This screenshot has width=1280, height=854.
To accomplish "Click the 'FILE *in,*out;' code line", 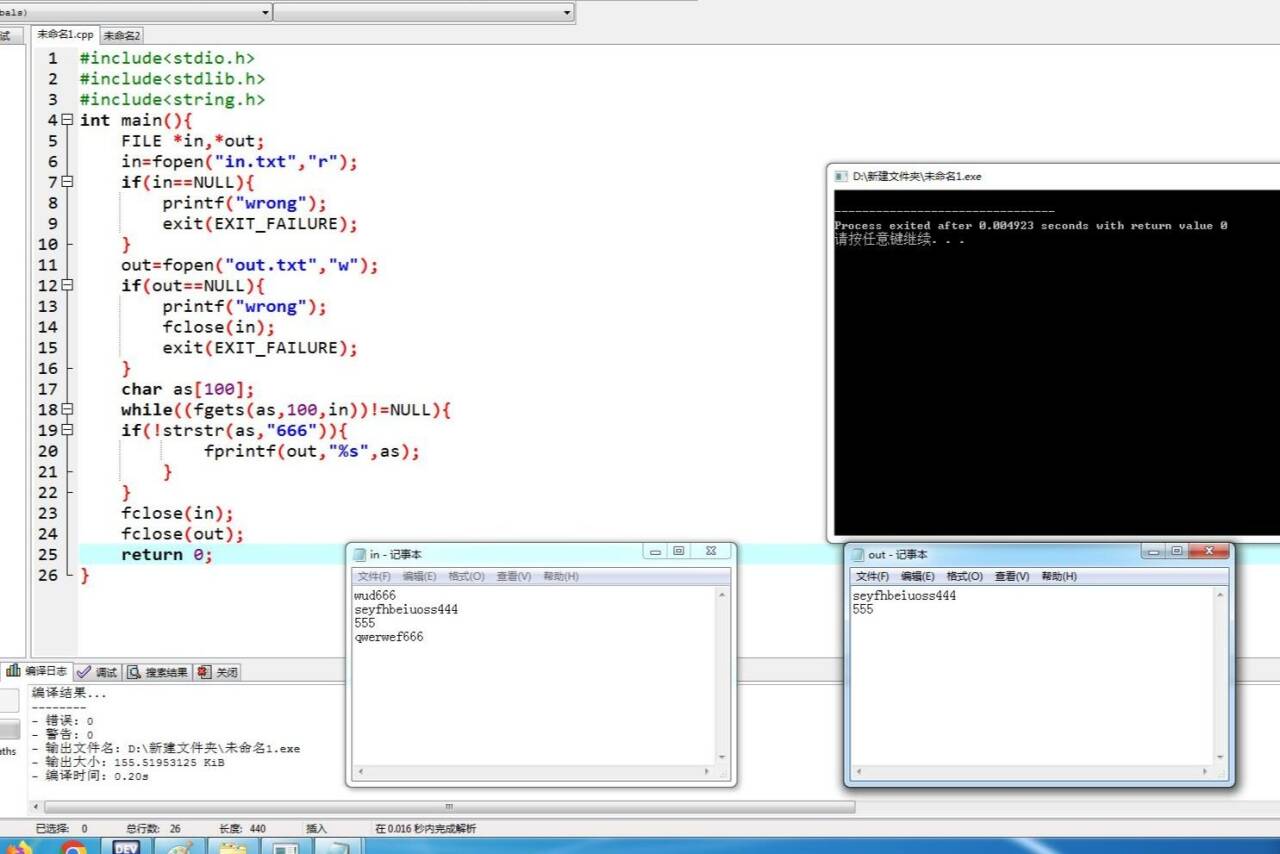I will click(192, 141).
